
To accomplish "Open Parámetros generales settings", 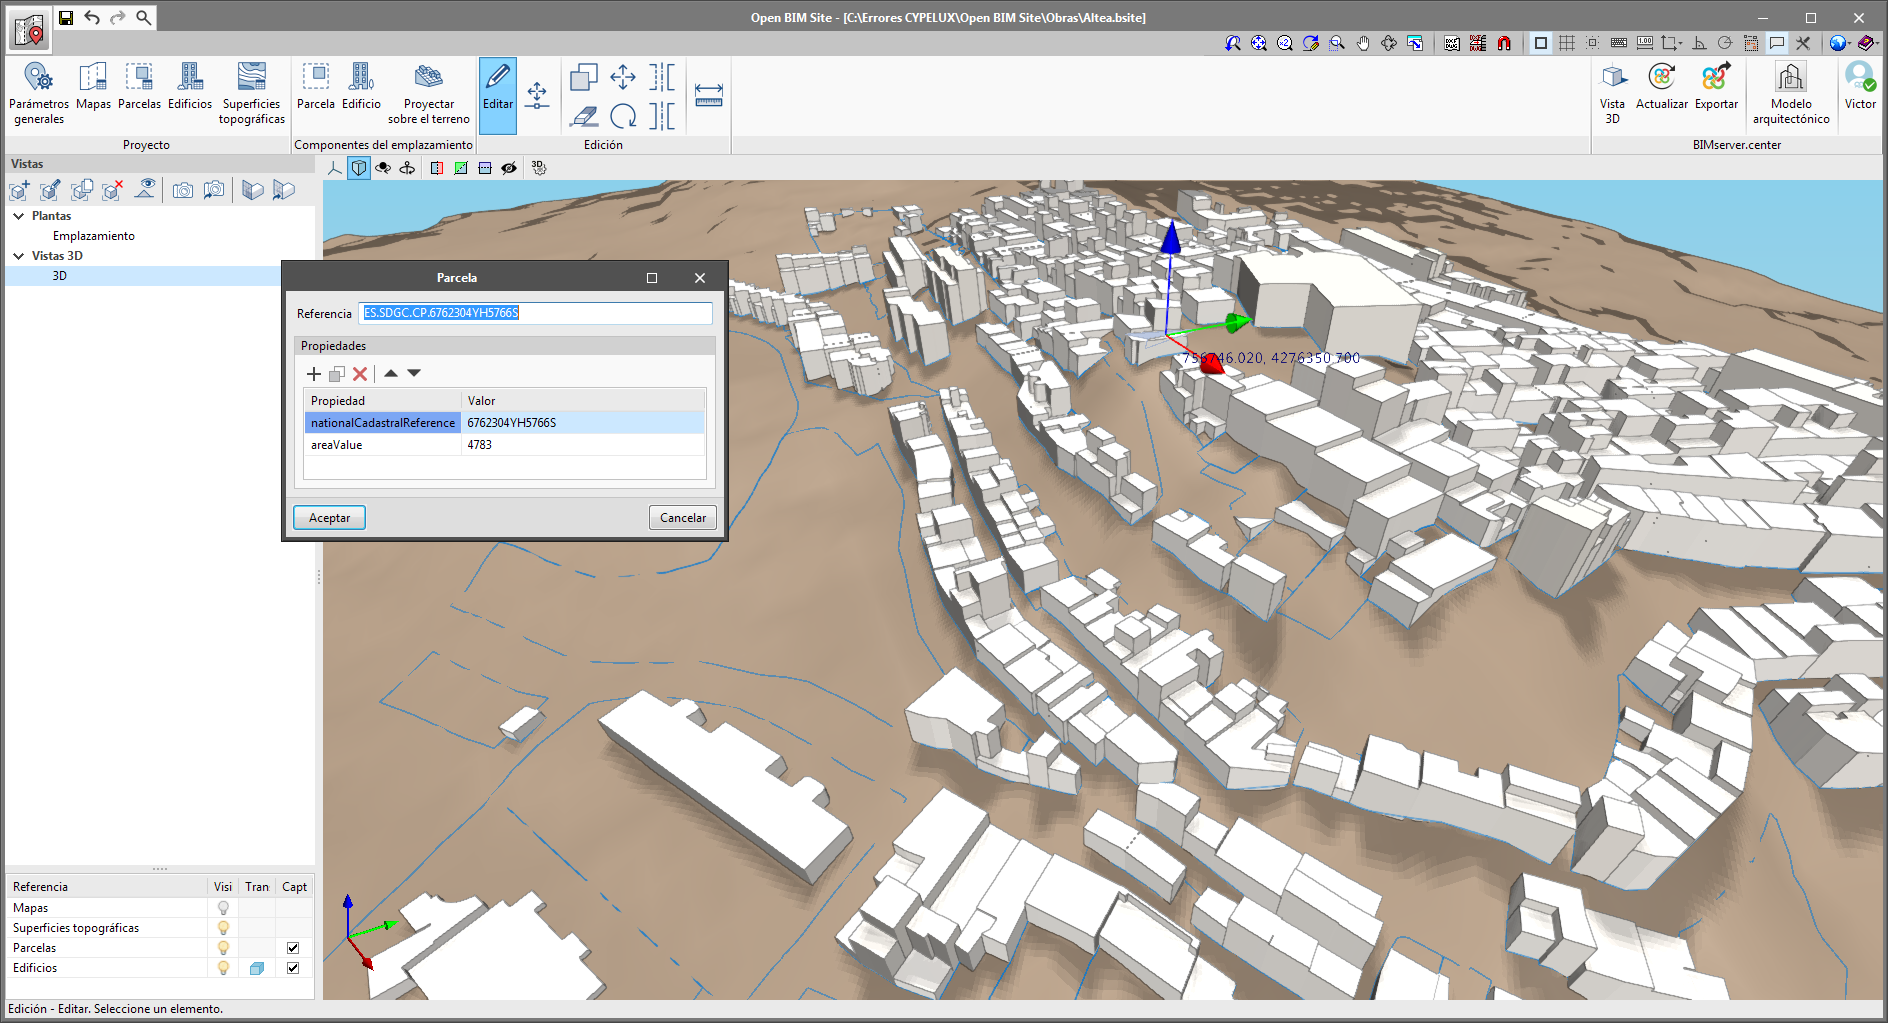I will click(39, 92).
